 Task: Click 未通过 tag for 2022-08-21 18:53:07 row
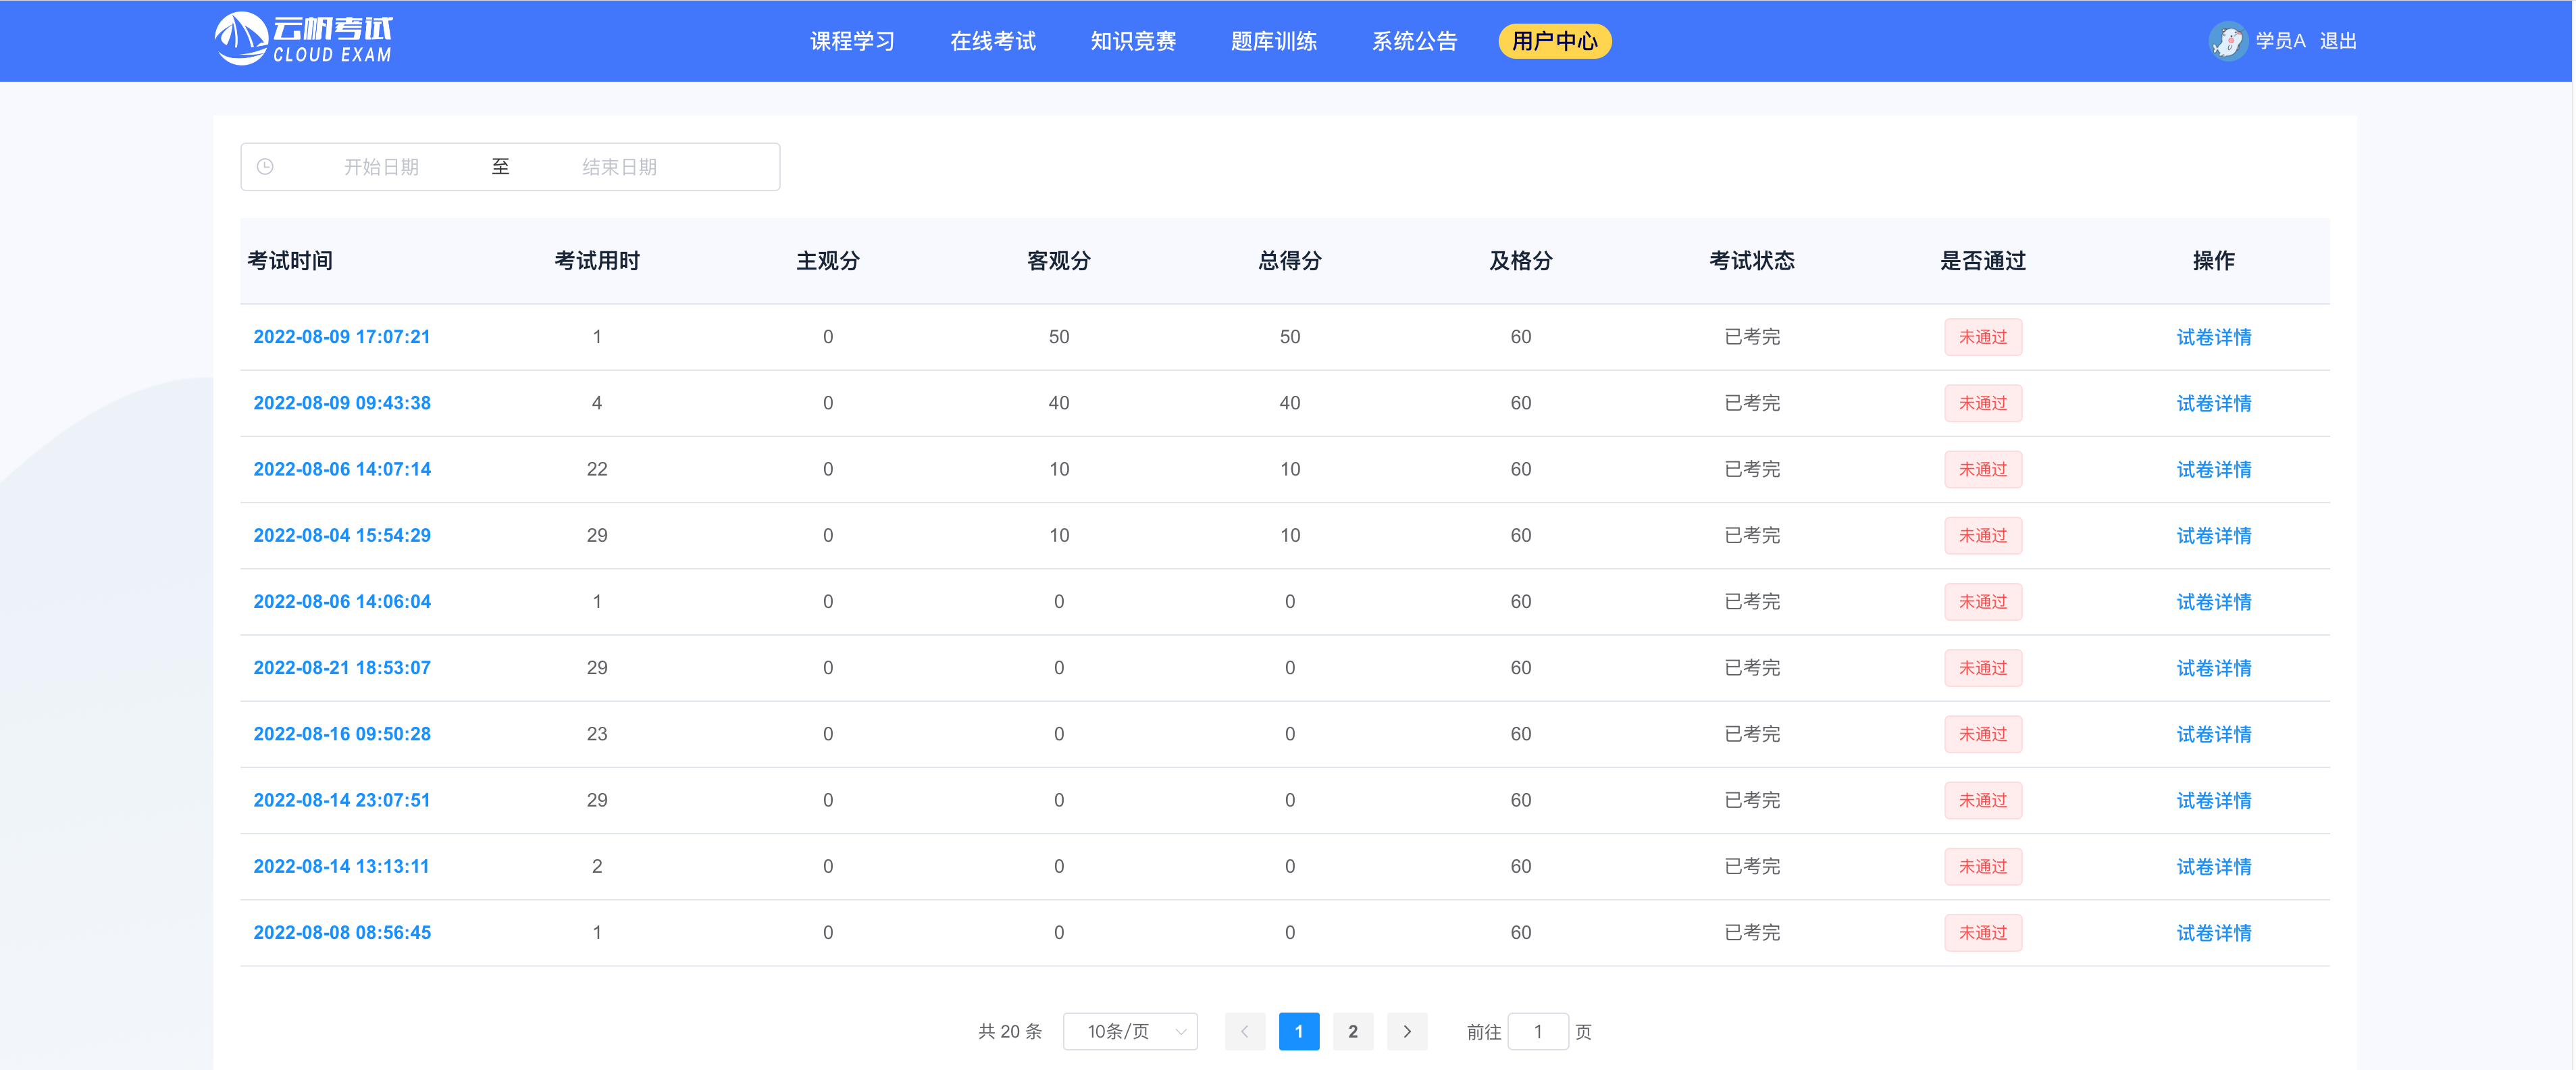[x=1982, y=668]
